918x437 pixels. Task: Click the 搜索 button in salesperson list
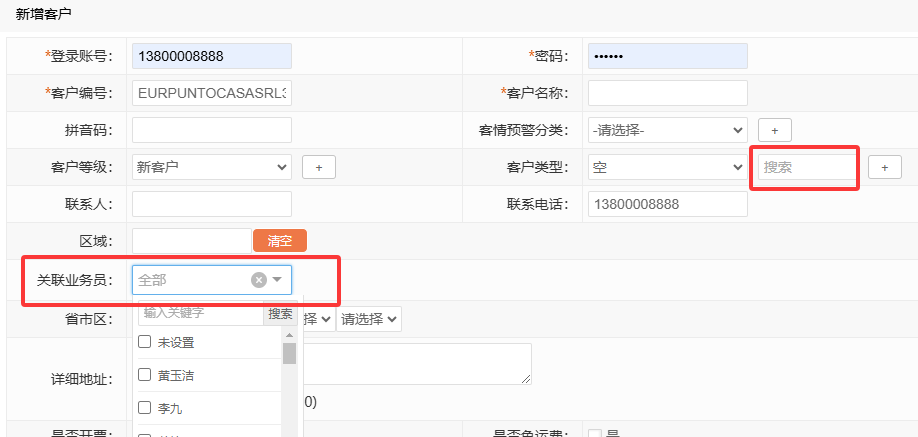click(x=280, y=313)
